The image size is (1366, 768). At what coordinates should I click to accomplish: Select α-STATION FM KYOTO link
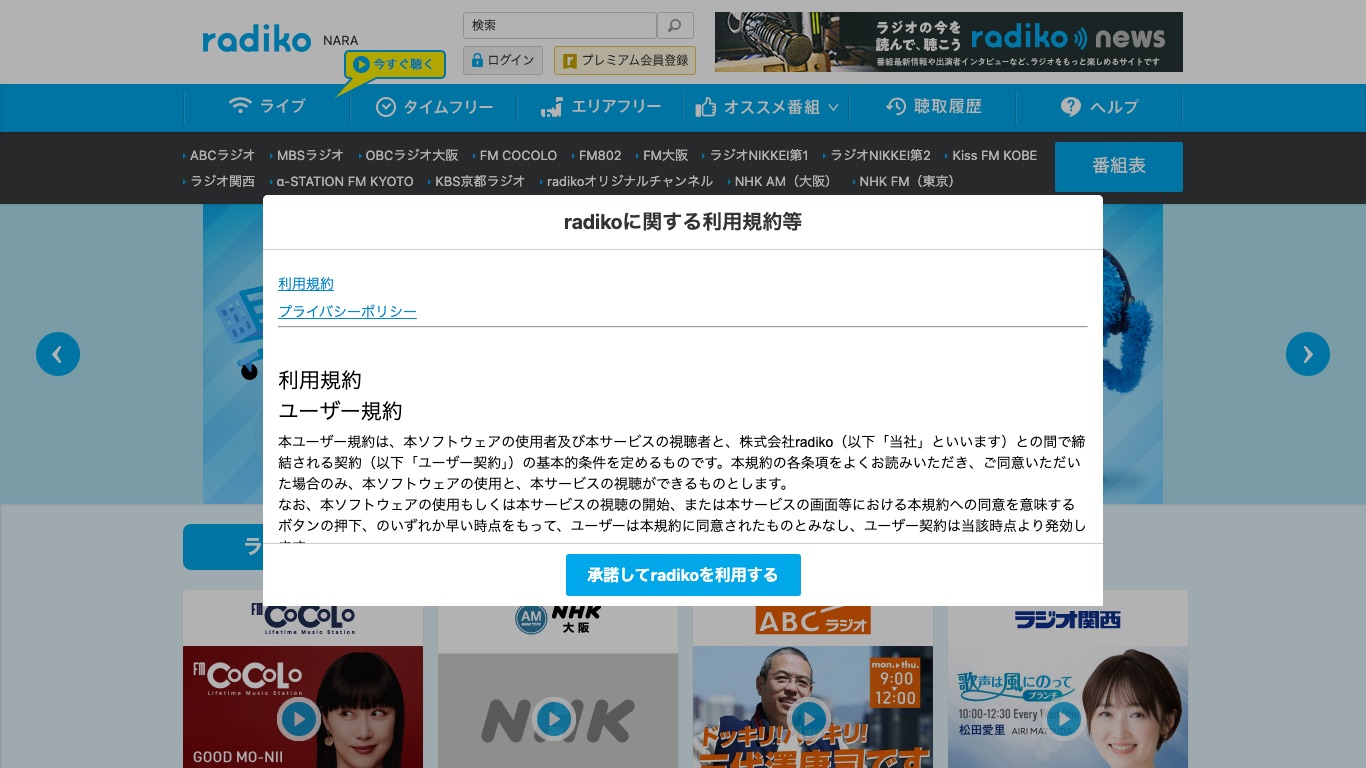coord(344,181)
